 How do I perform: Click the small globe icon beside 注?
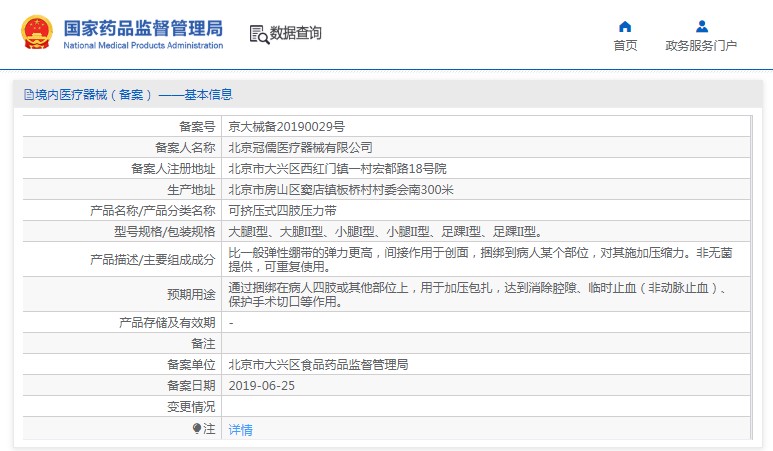(x=197, y=428)
